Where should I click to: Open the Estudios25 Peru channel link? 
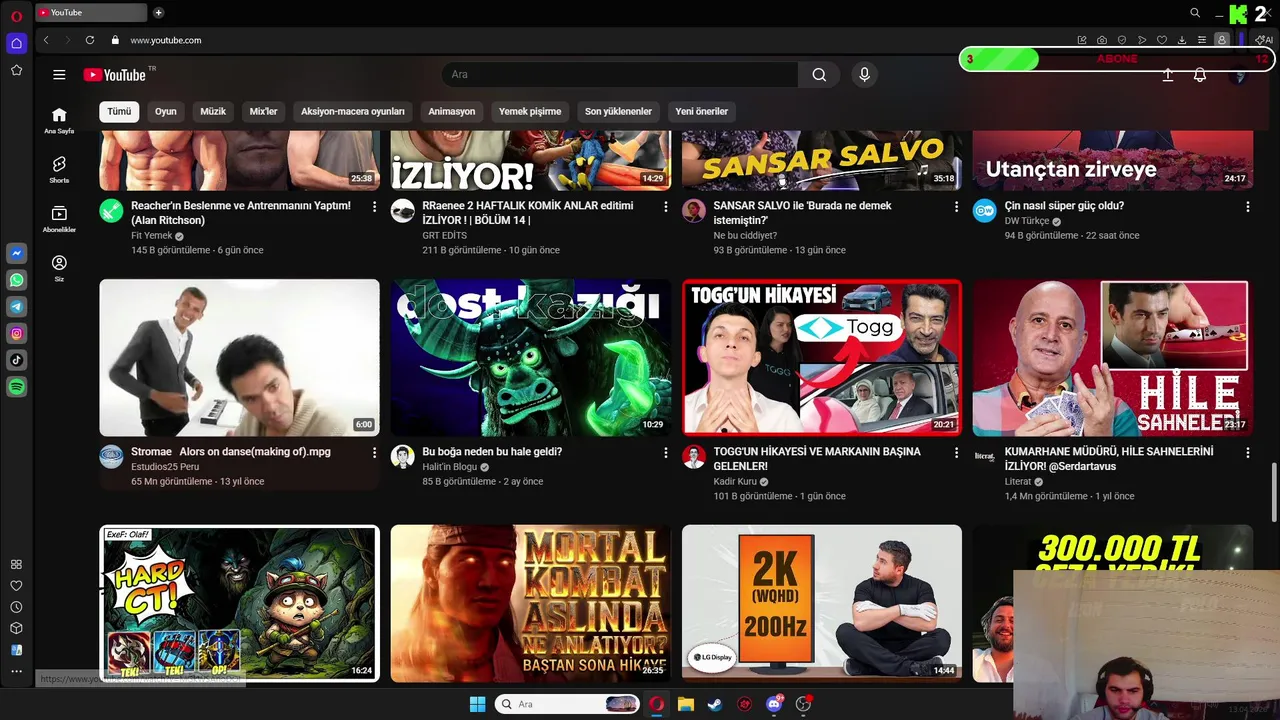point(165,467)
